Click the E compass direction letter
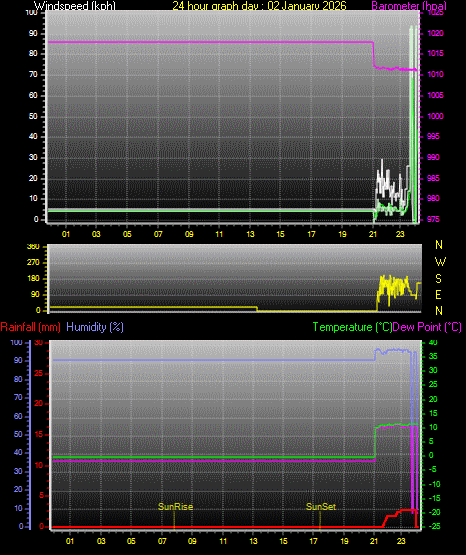The width and height of the screenshot is (466, 555). (438, 295)
